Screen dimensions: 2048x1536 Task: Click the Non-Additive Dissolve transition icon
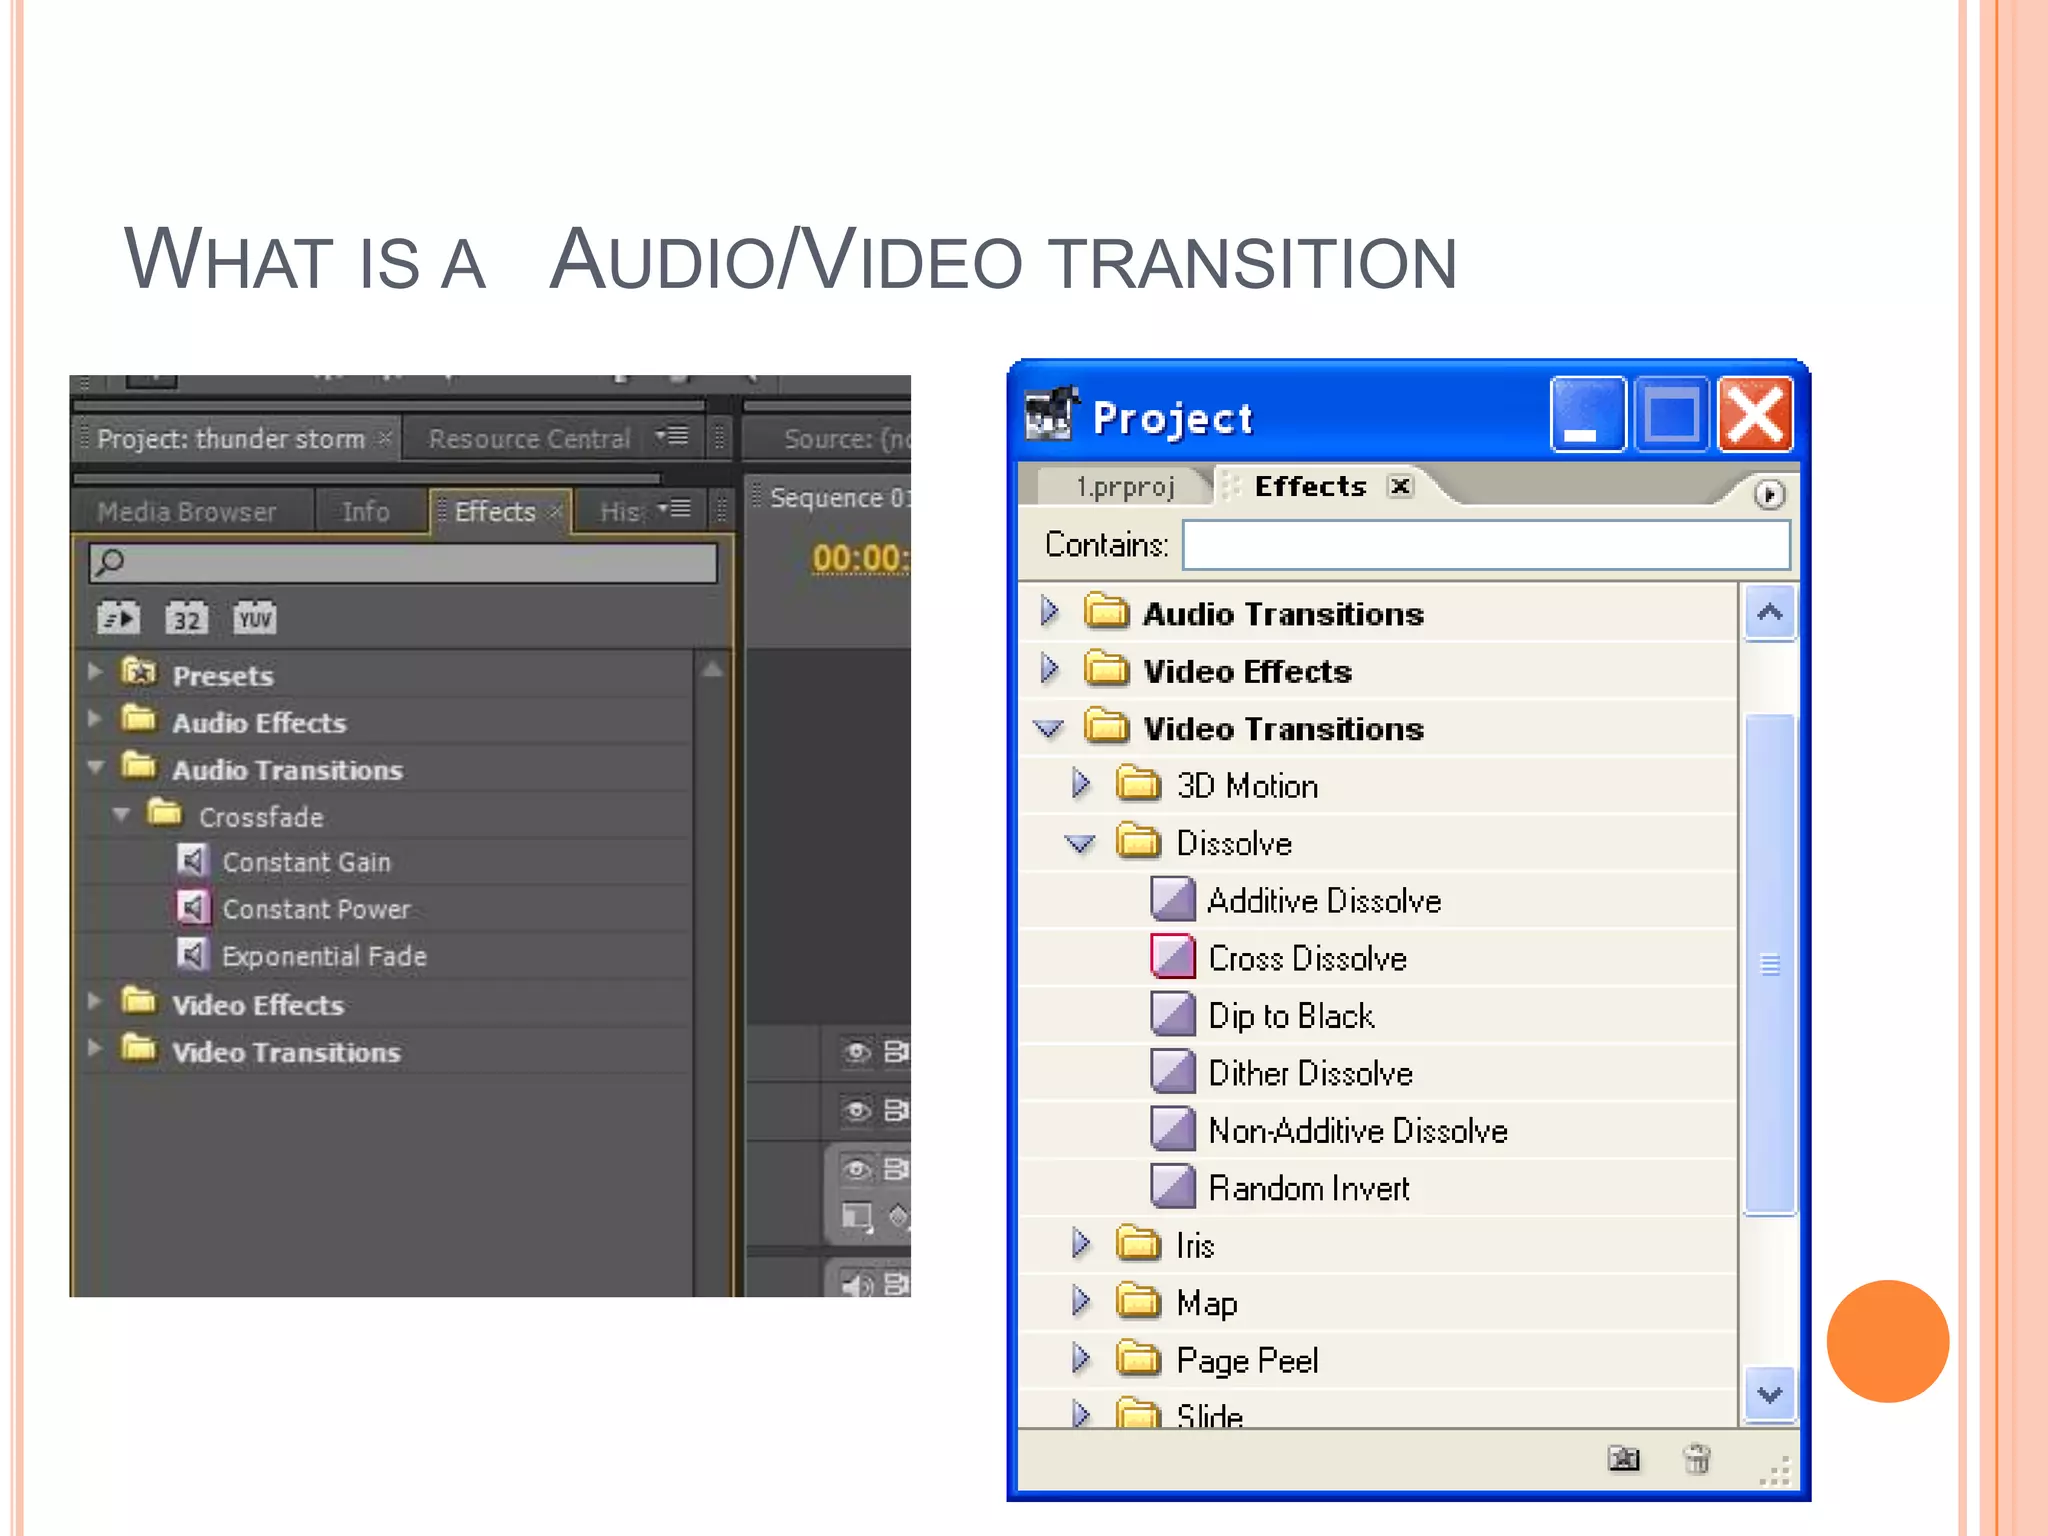click(1172, 1129)
